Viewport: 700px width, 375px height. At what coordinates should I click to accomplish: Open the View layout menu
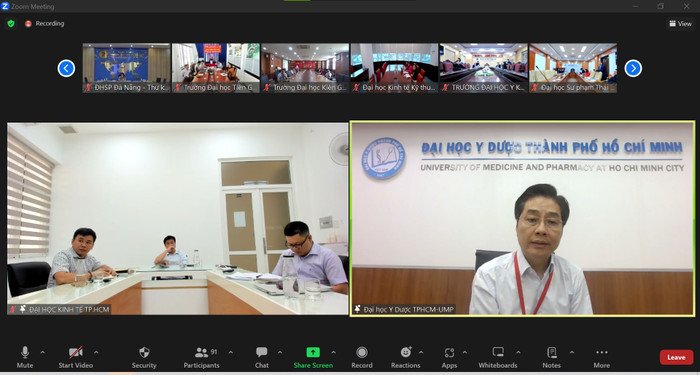[680, 24]
